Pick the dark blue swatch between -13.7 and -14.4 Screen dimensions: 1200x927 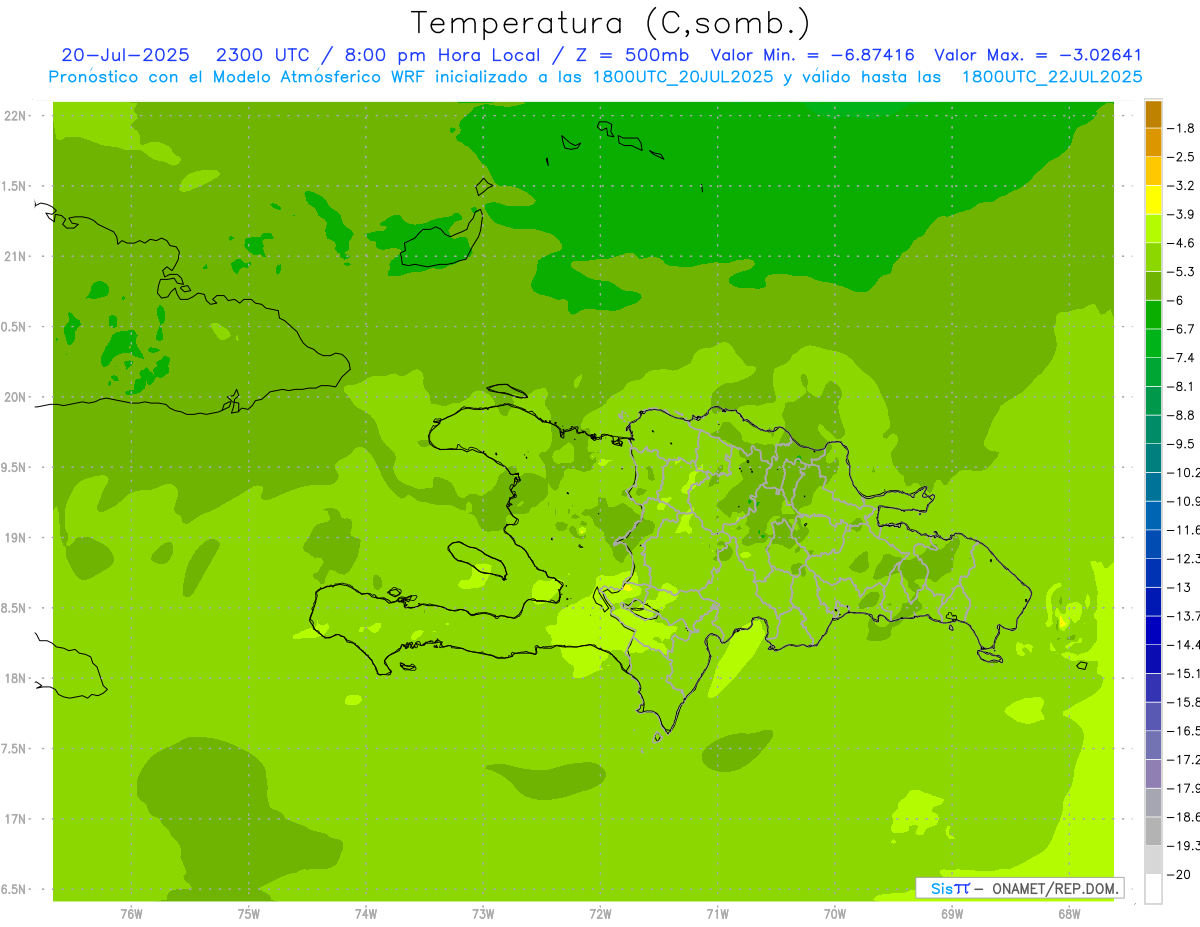pyautogui.click(x=1153, y=630)
